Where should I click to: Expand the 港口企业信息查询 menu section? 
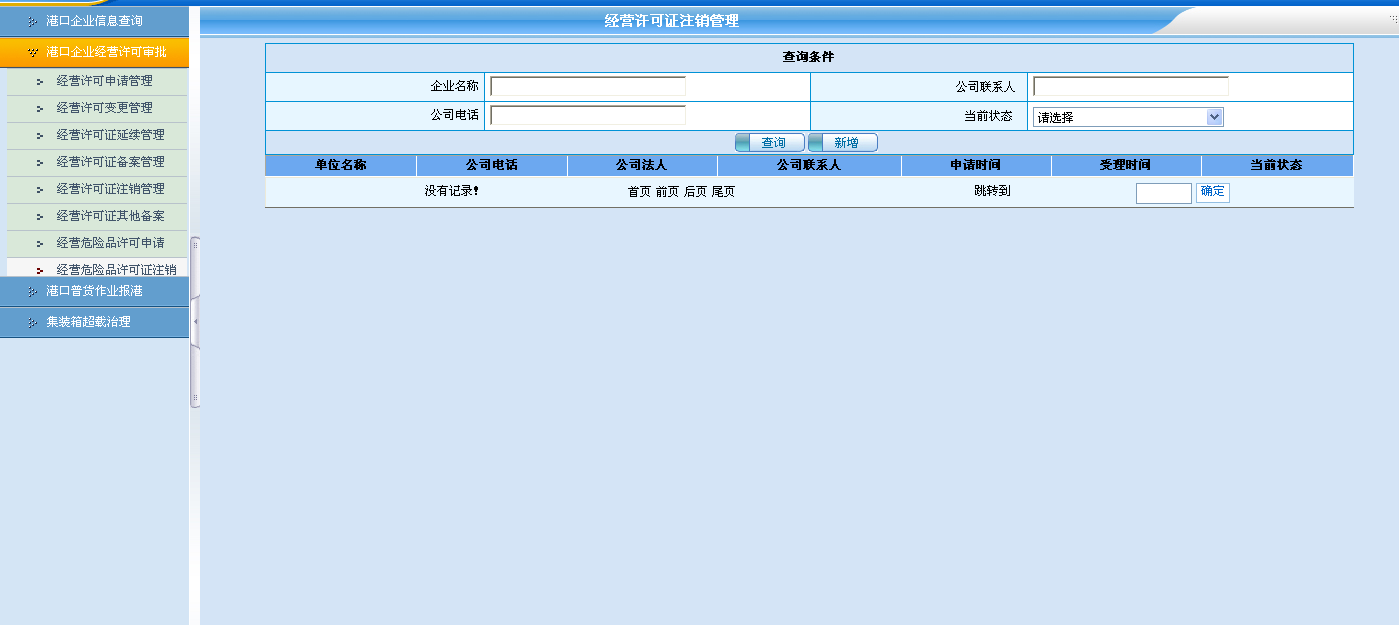pyautogui.click(x=94, y=21)
